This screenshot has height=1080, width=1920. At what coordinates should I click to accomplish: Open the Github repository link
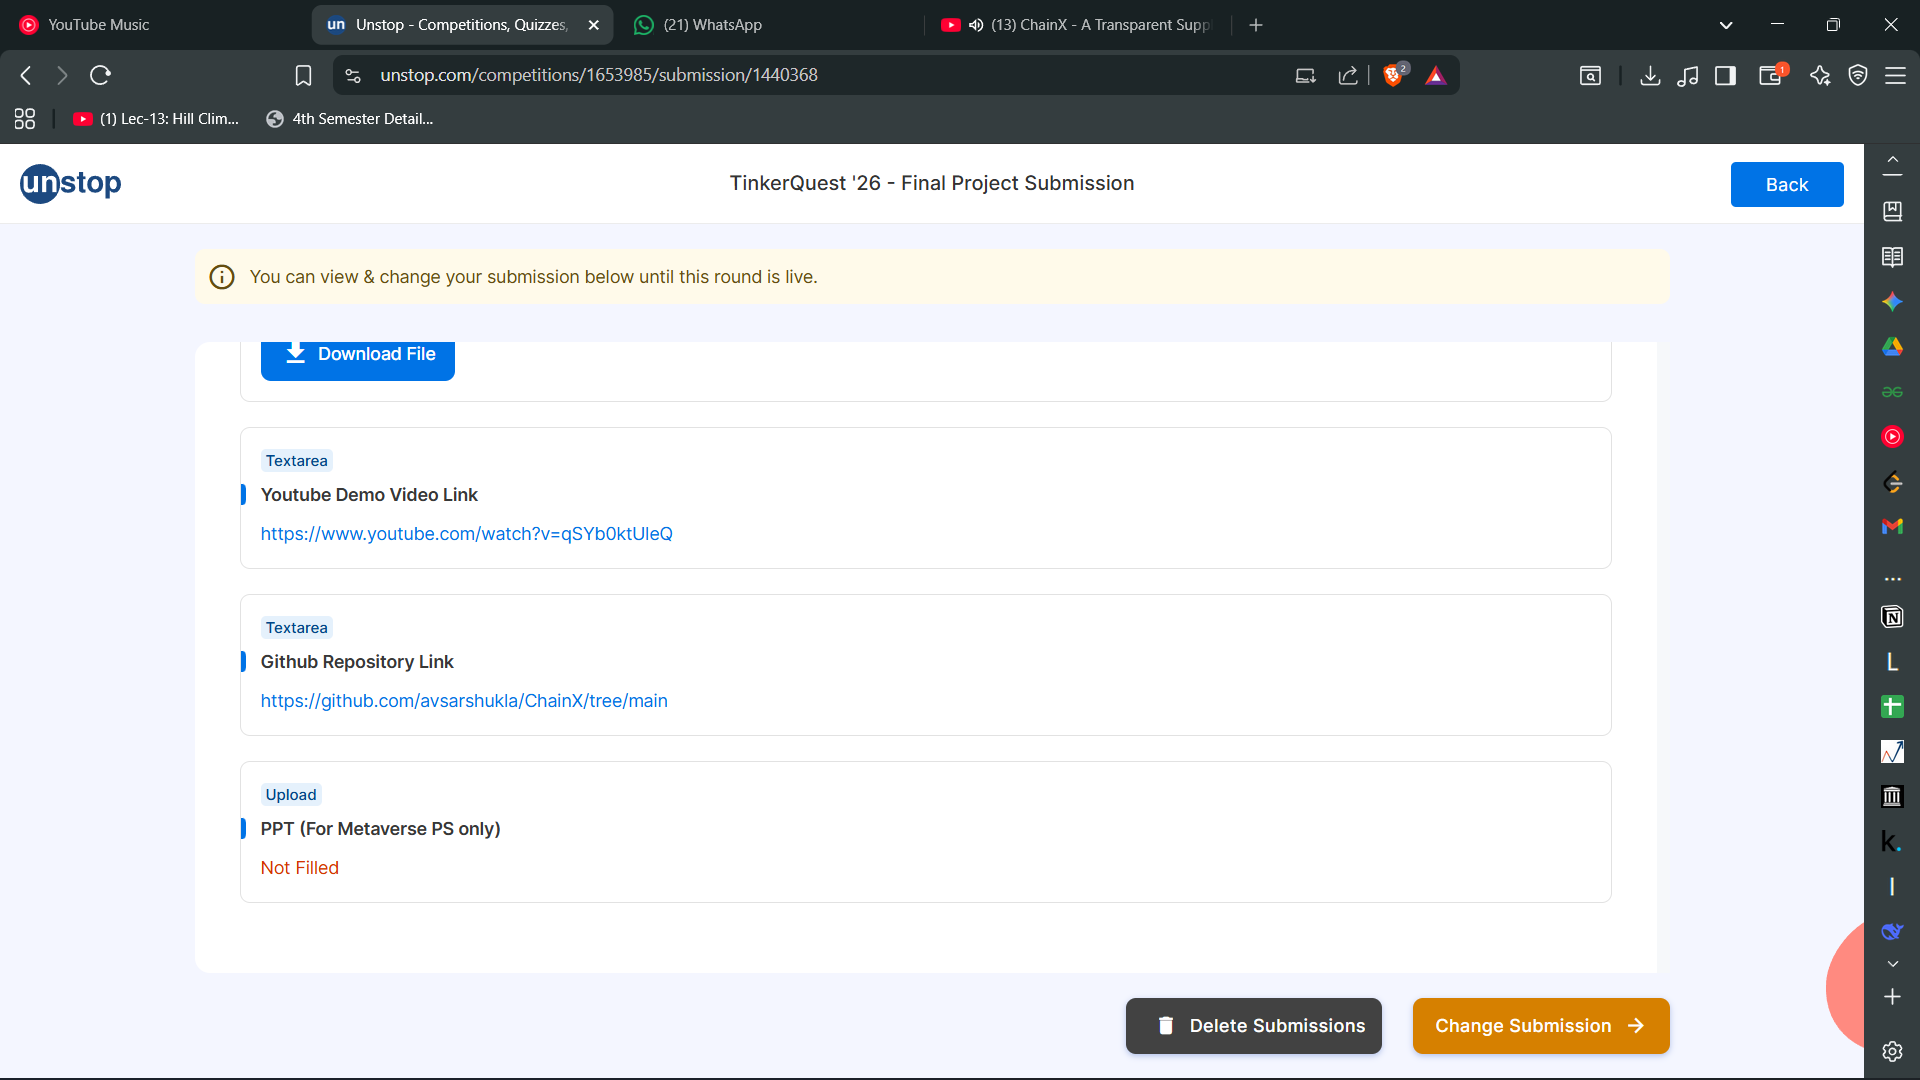pyautogui.click(x=464, y=701)
